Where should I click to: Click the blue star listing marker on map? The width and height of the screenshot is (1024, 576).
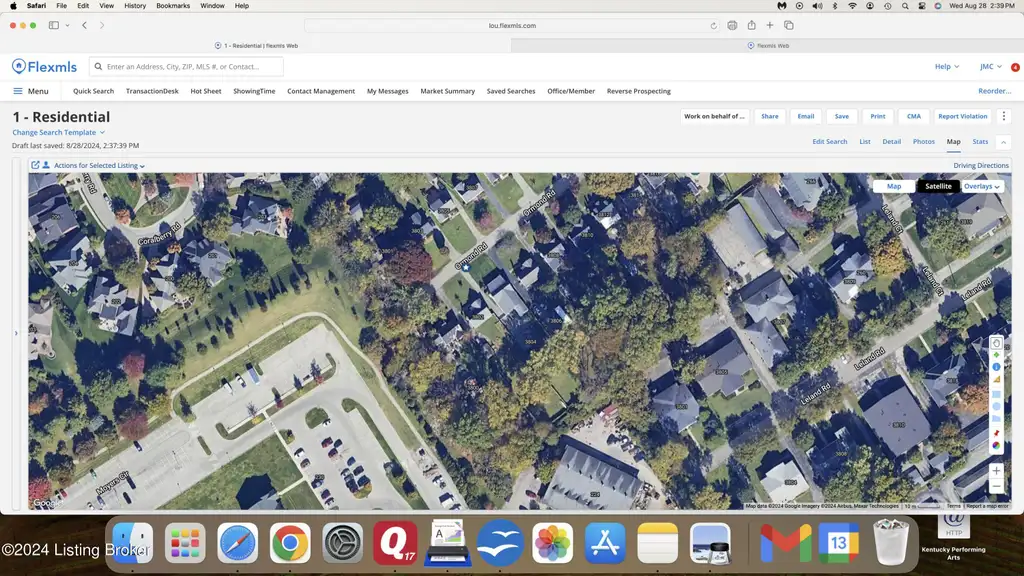466,267
